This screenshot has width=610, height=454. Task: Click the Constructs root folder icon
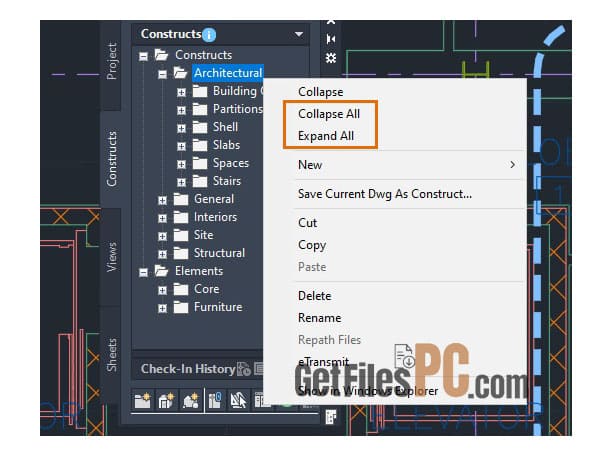coord(161,55)
